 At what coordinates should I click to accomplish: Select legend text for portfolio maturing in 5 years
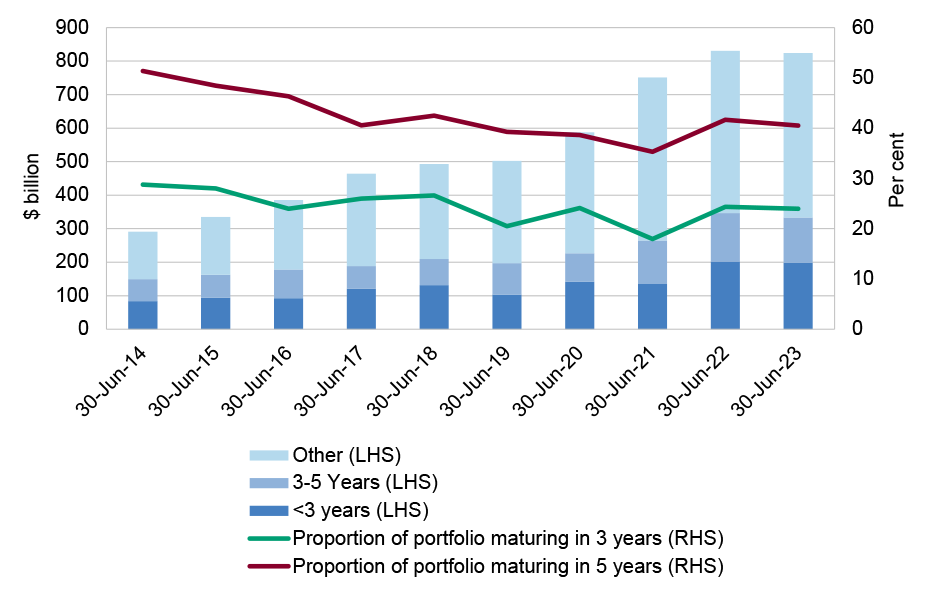(508, 566)
